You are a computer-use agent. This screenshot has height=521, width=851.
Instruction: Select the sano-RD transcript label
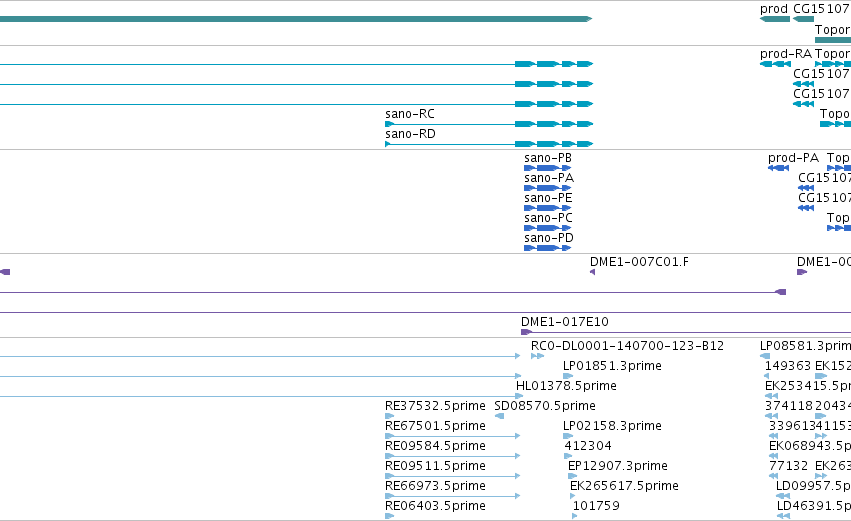(x=410, y=134)
